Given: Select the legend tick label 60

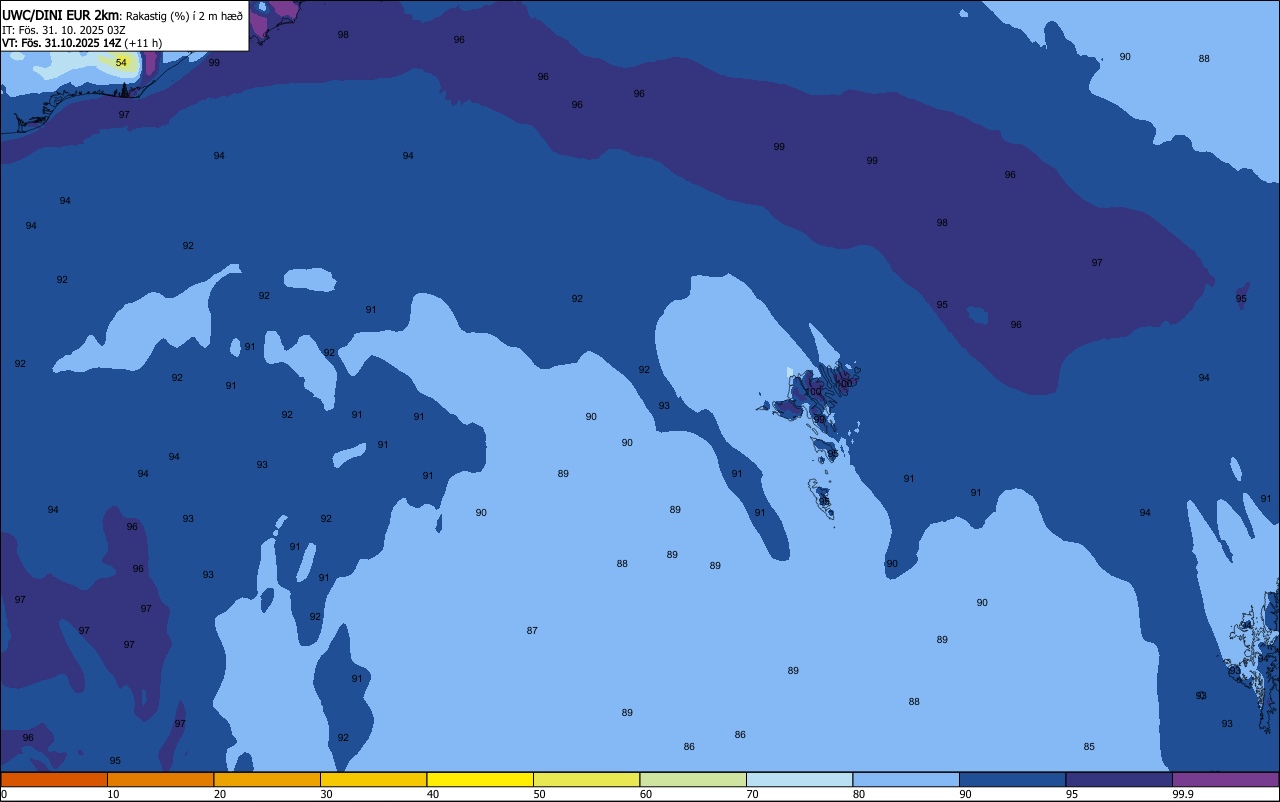Looking at the screenshot, I should coord(645,794).
